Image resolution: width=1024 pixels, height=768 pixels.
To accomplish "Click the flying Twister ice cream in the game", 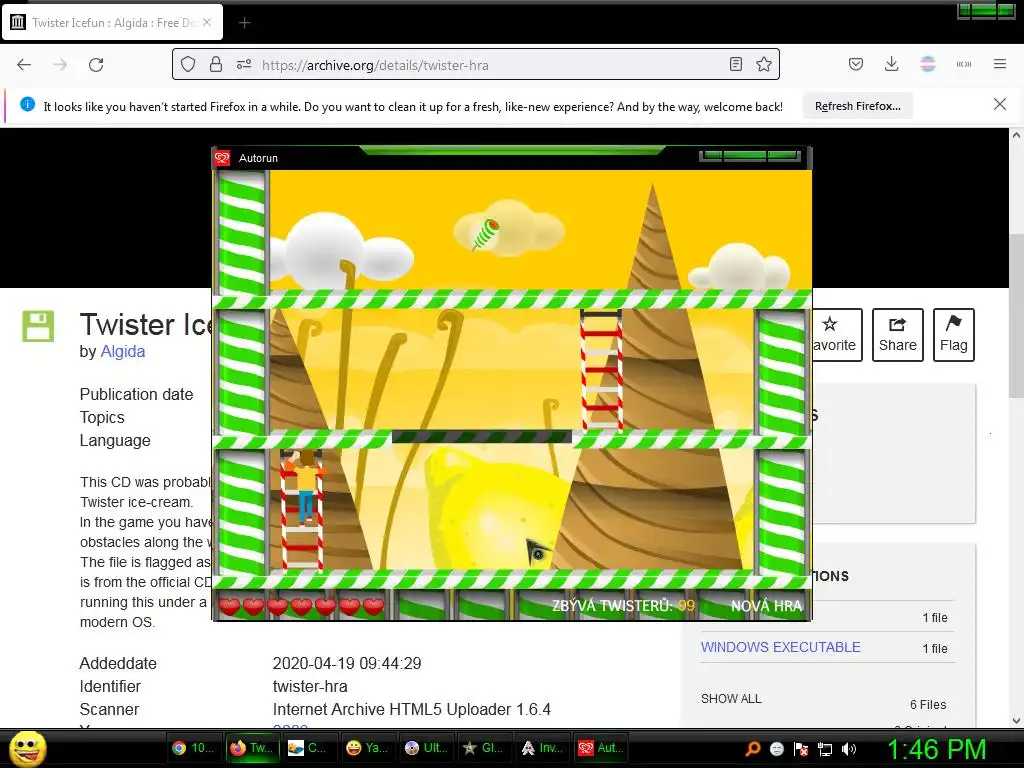I will pos(485,234).
